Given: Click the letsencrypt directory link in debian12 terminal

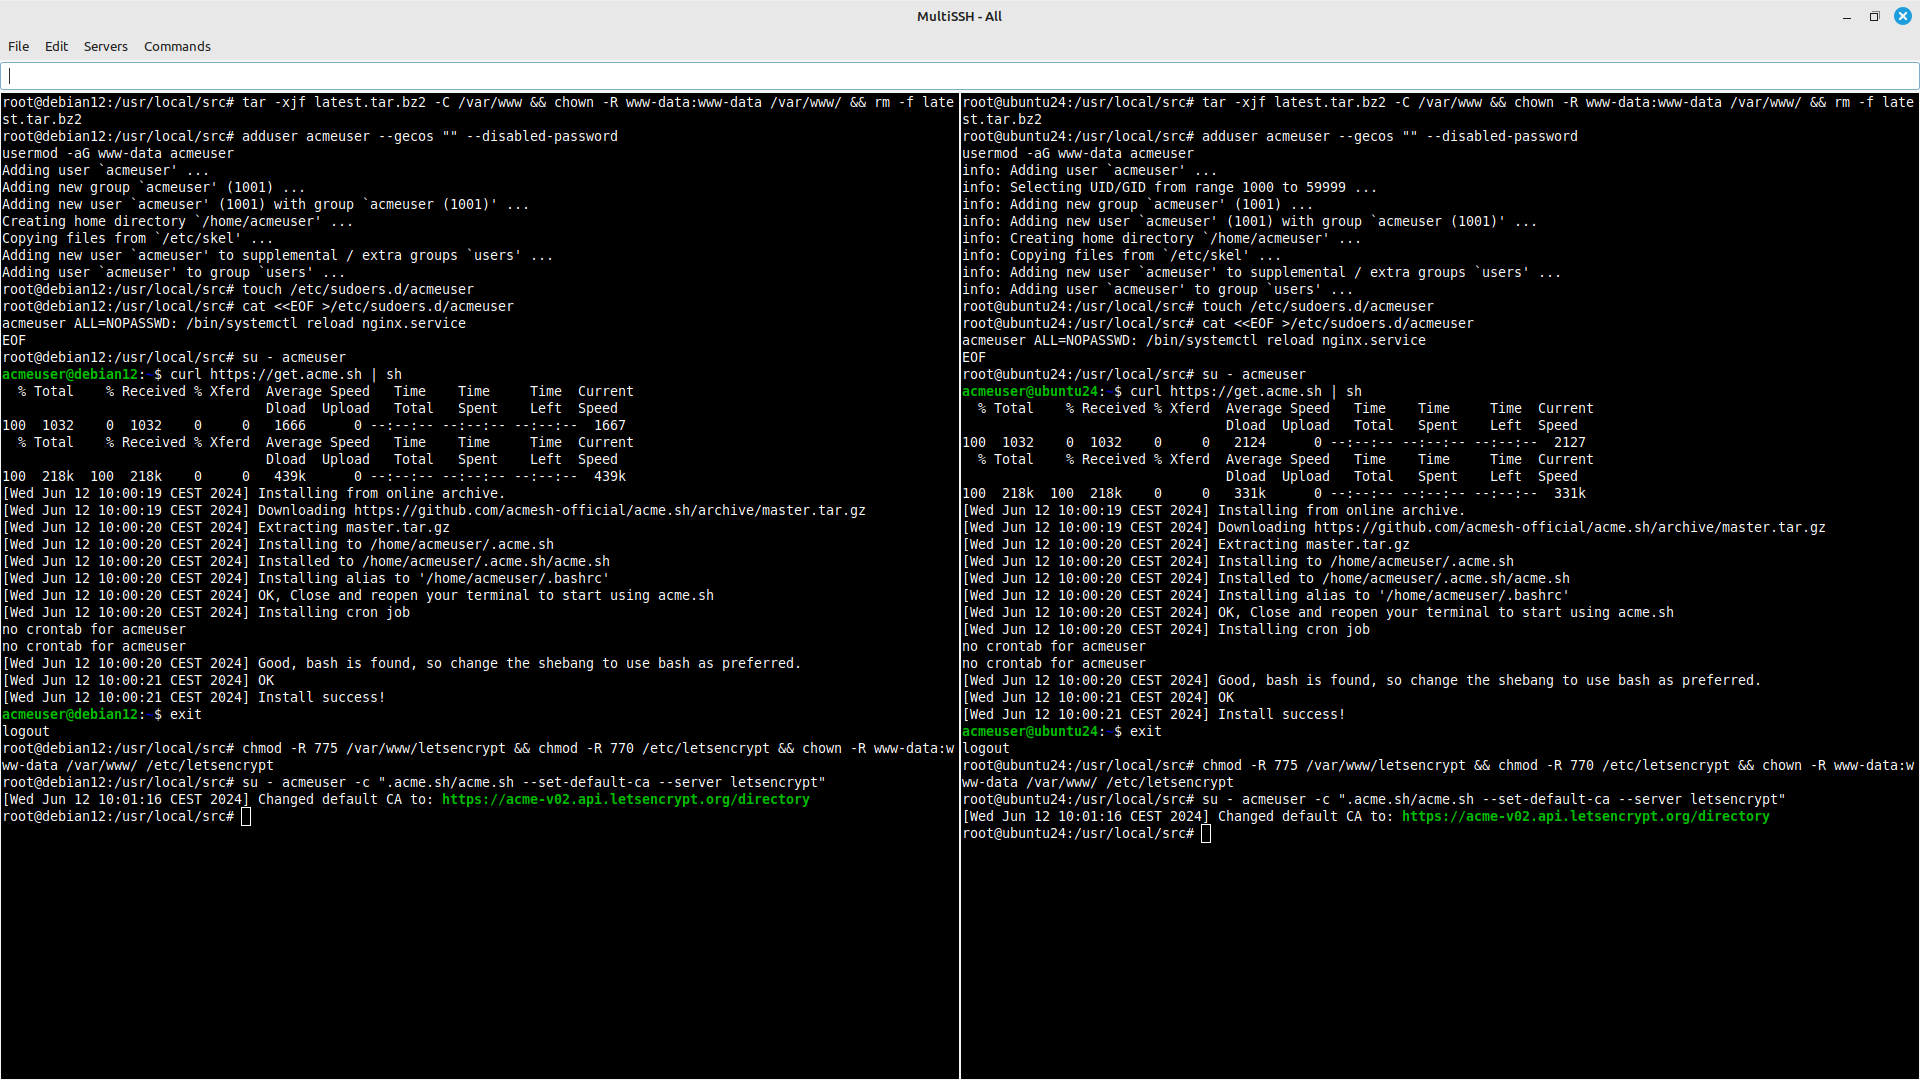Looking at the screenshot, I should [x=626, y=799].
